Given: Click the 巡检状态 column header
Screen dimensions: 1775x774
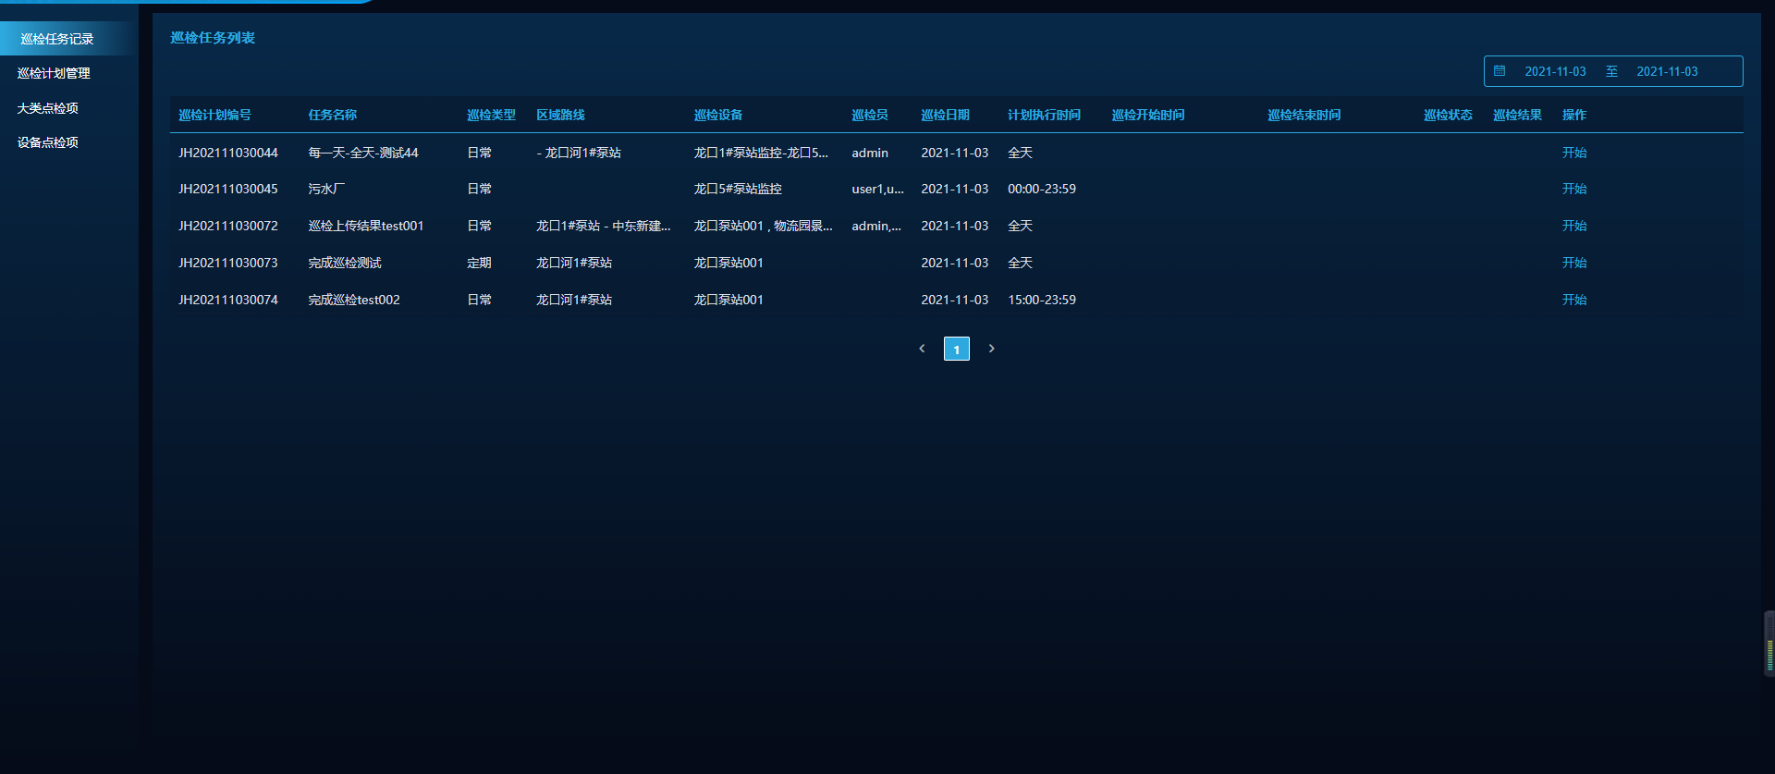Looking at the screenshot, I should click(1447, 115).
